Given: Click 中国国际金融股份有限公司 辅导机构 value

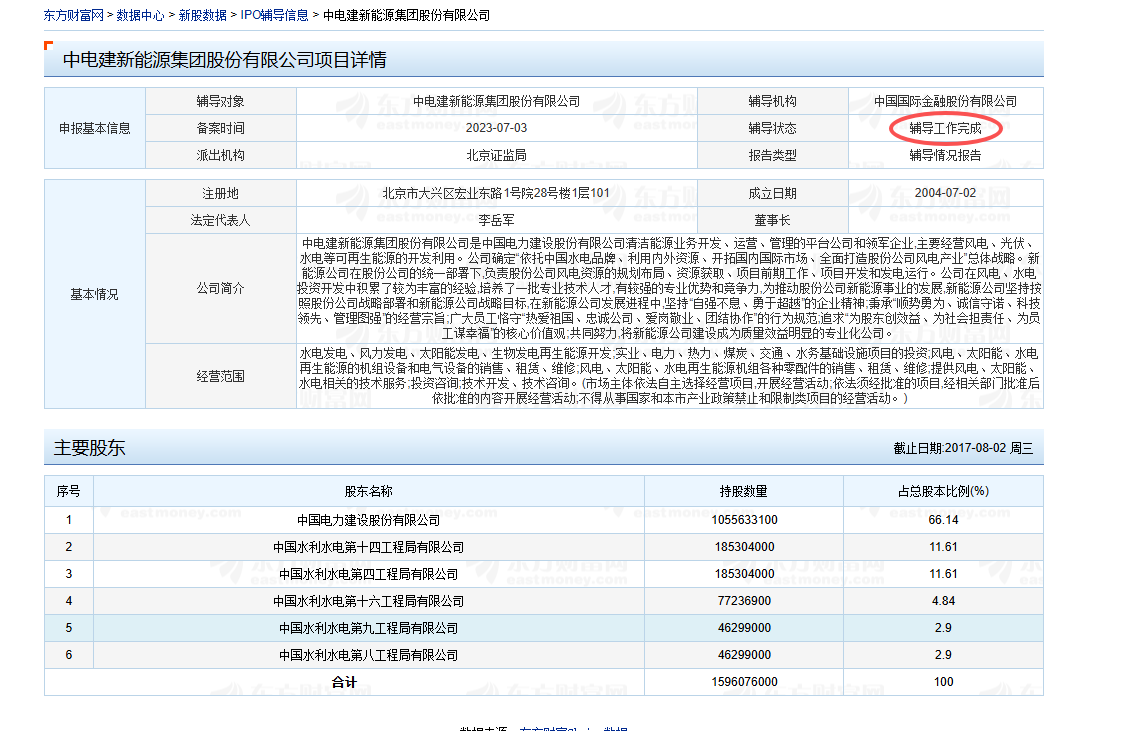Looking at the screenshot, I should point(946,102).
